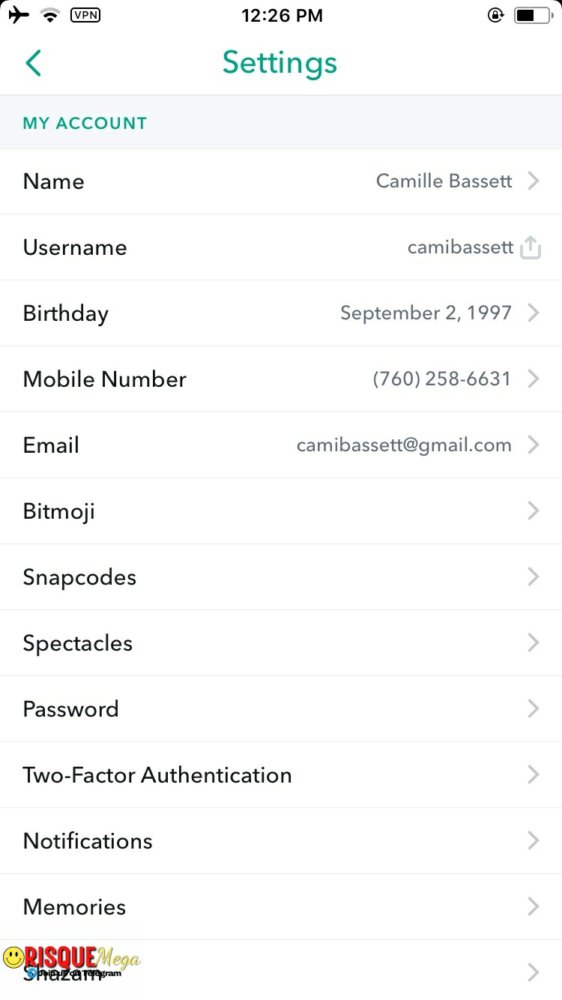
Task: Open the Spectacles settings
Action: [281, 643]
